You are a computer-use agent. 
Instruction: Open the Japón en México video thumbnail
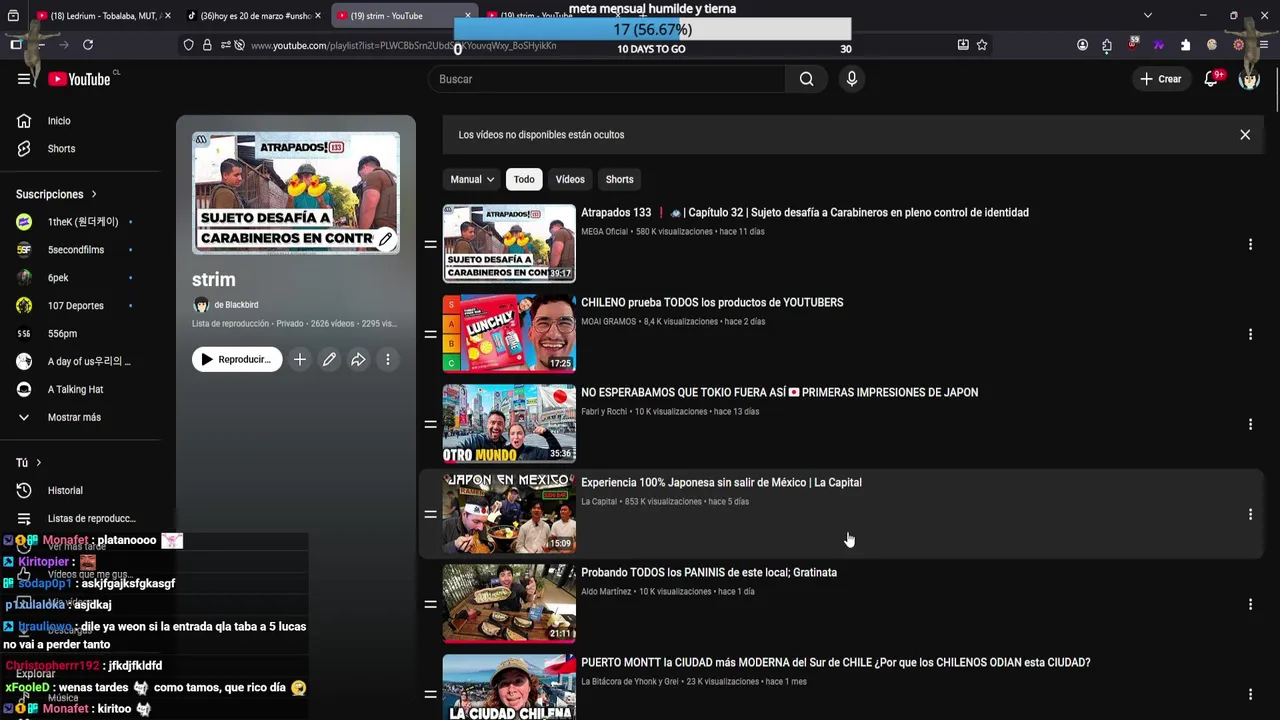[x=509, y=513]
